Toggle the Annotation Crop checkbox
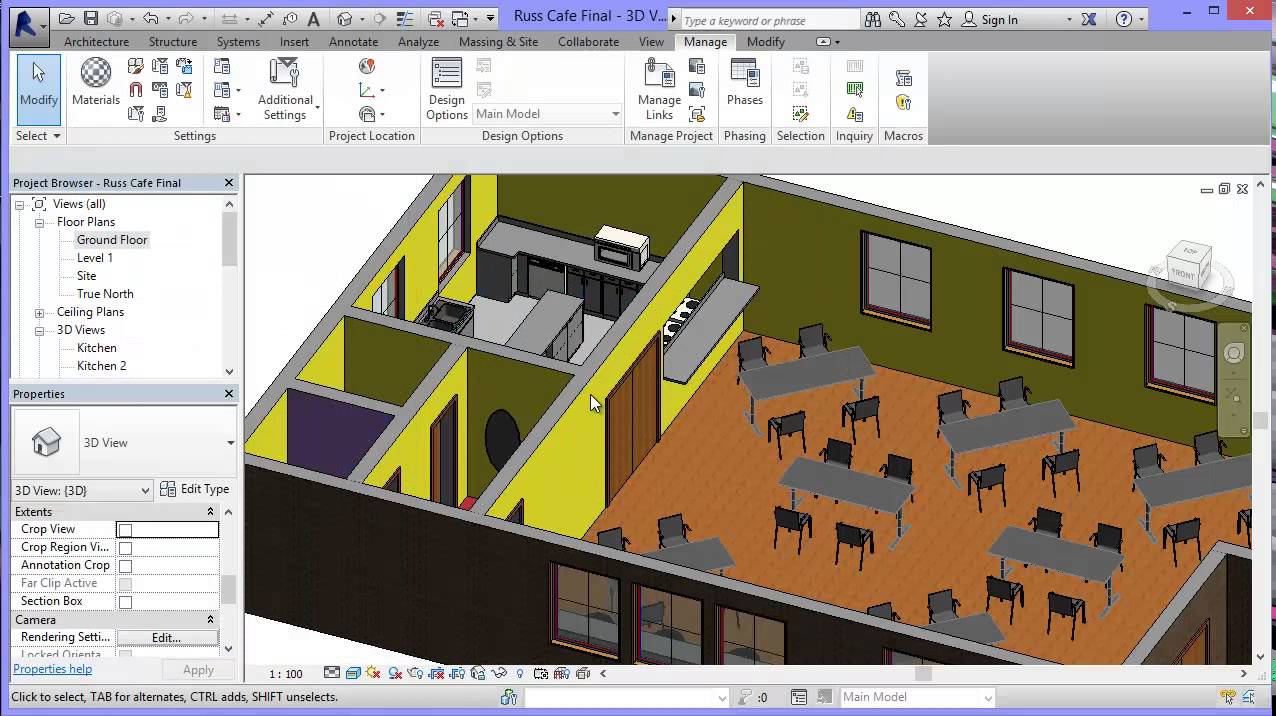Image resolution: width=1276 pixels, height=716 pixels. tap(125, 566)
